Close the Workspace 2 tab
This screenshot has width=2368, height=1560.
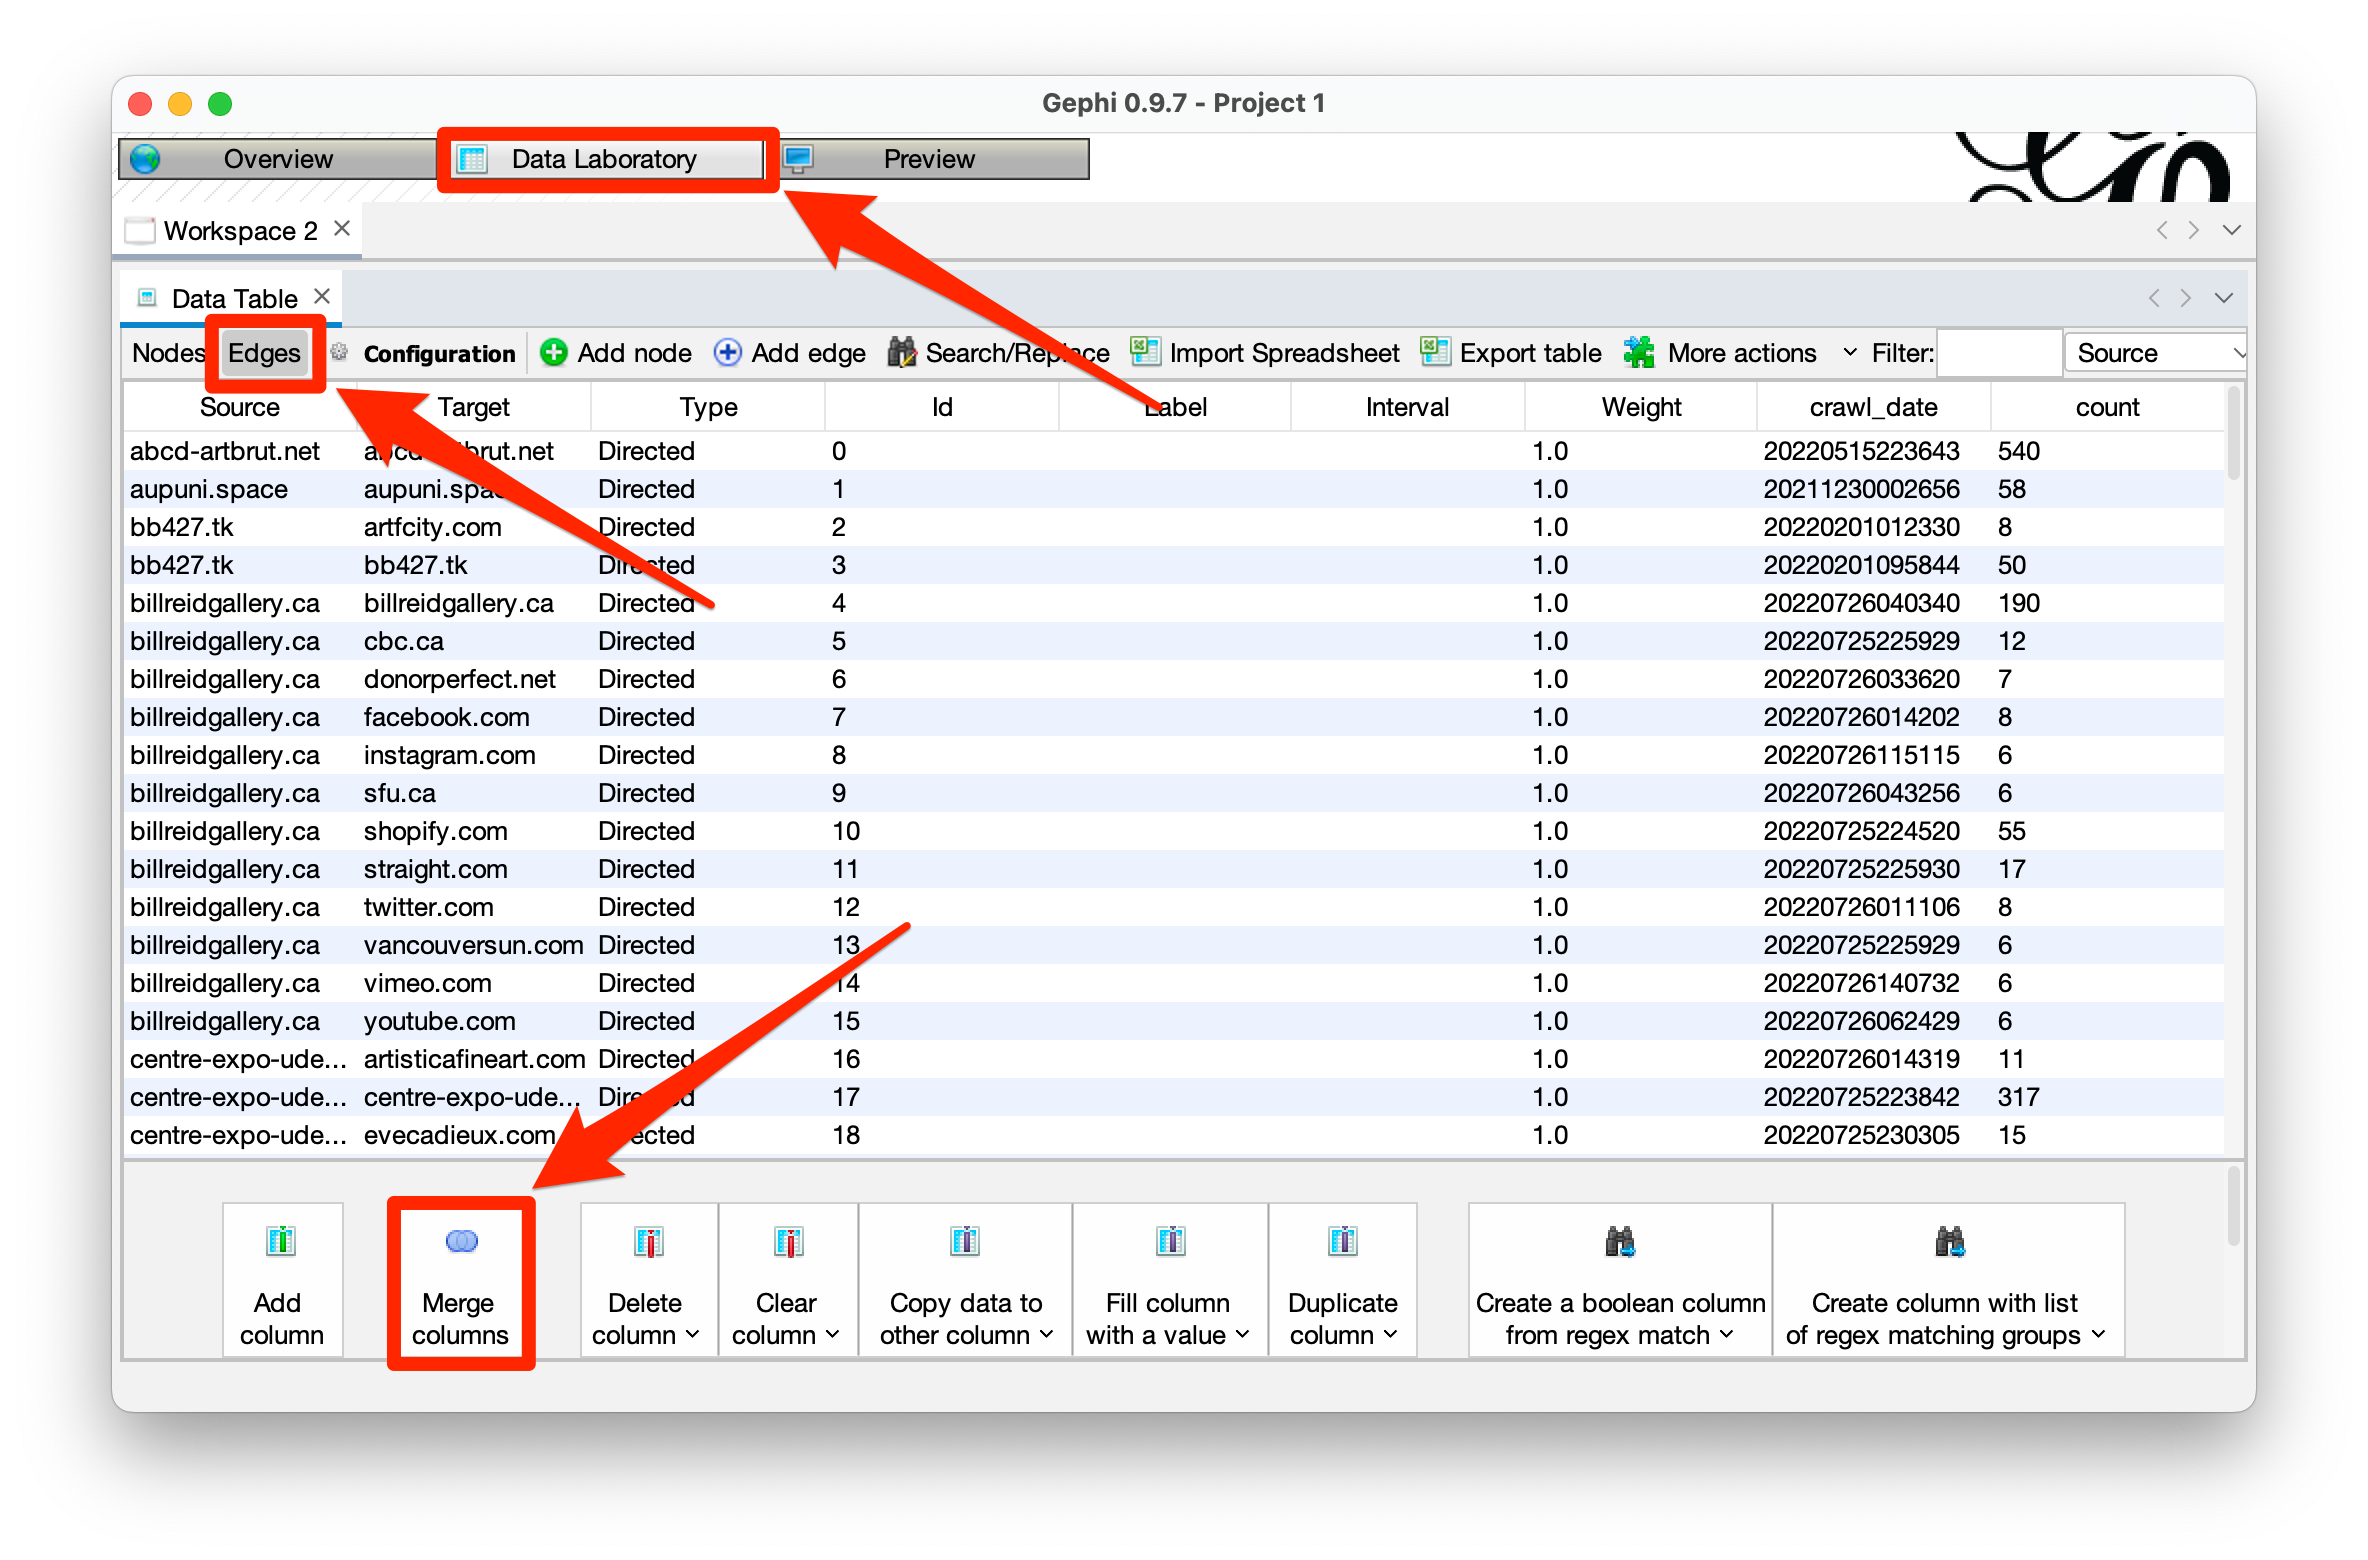point(342,229)
